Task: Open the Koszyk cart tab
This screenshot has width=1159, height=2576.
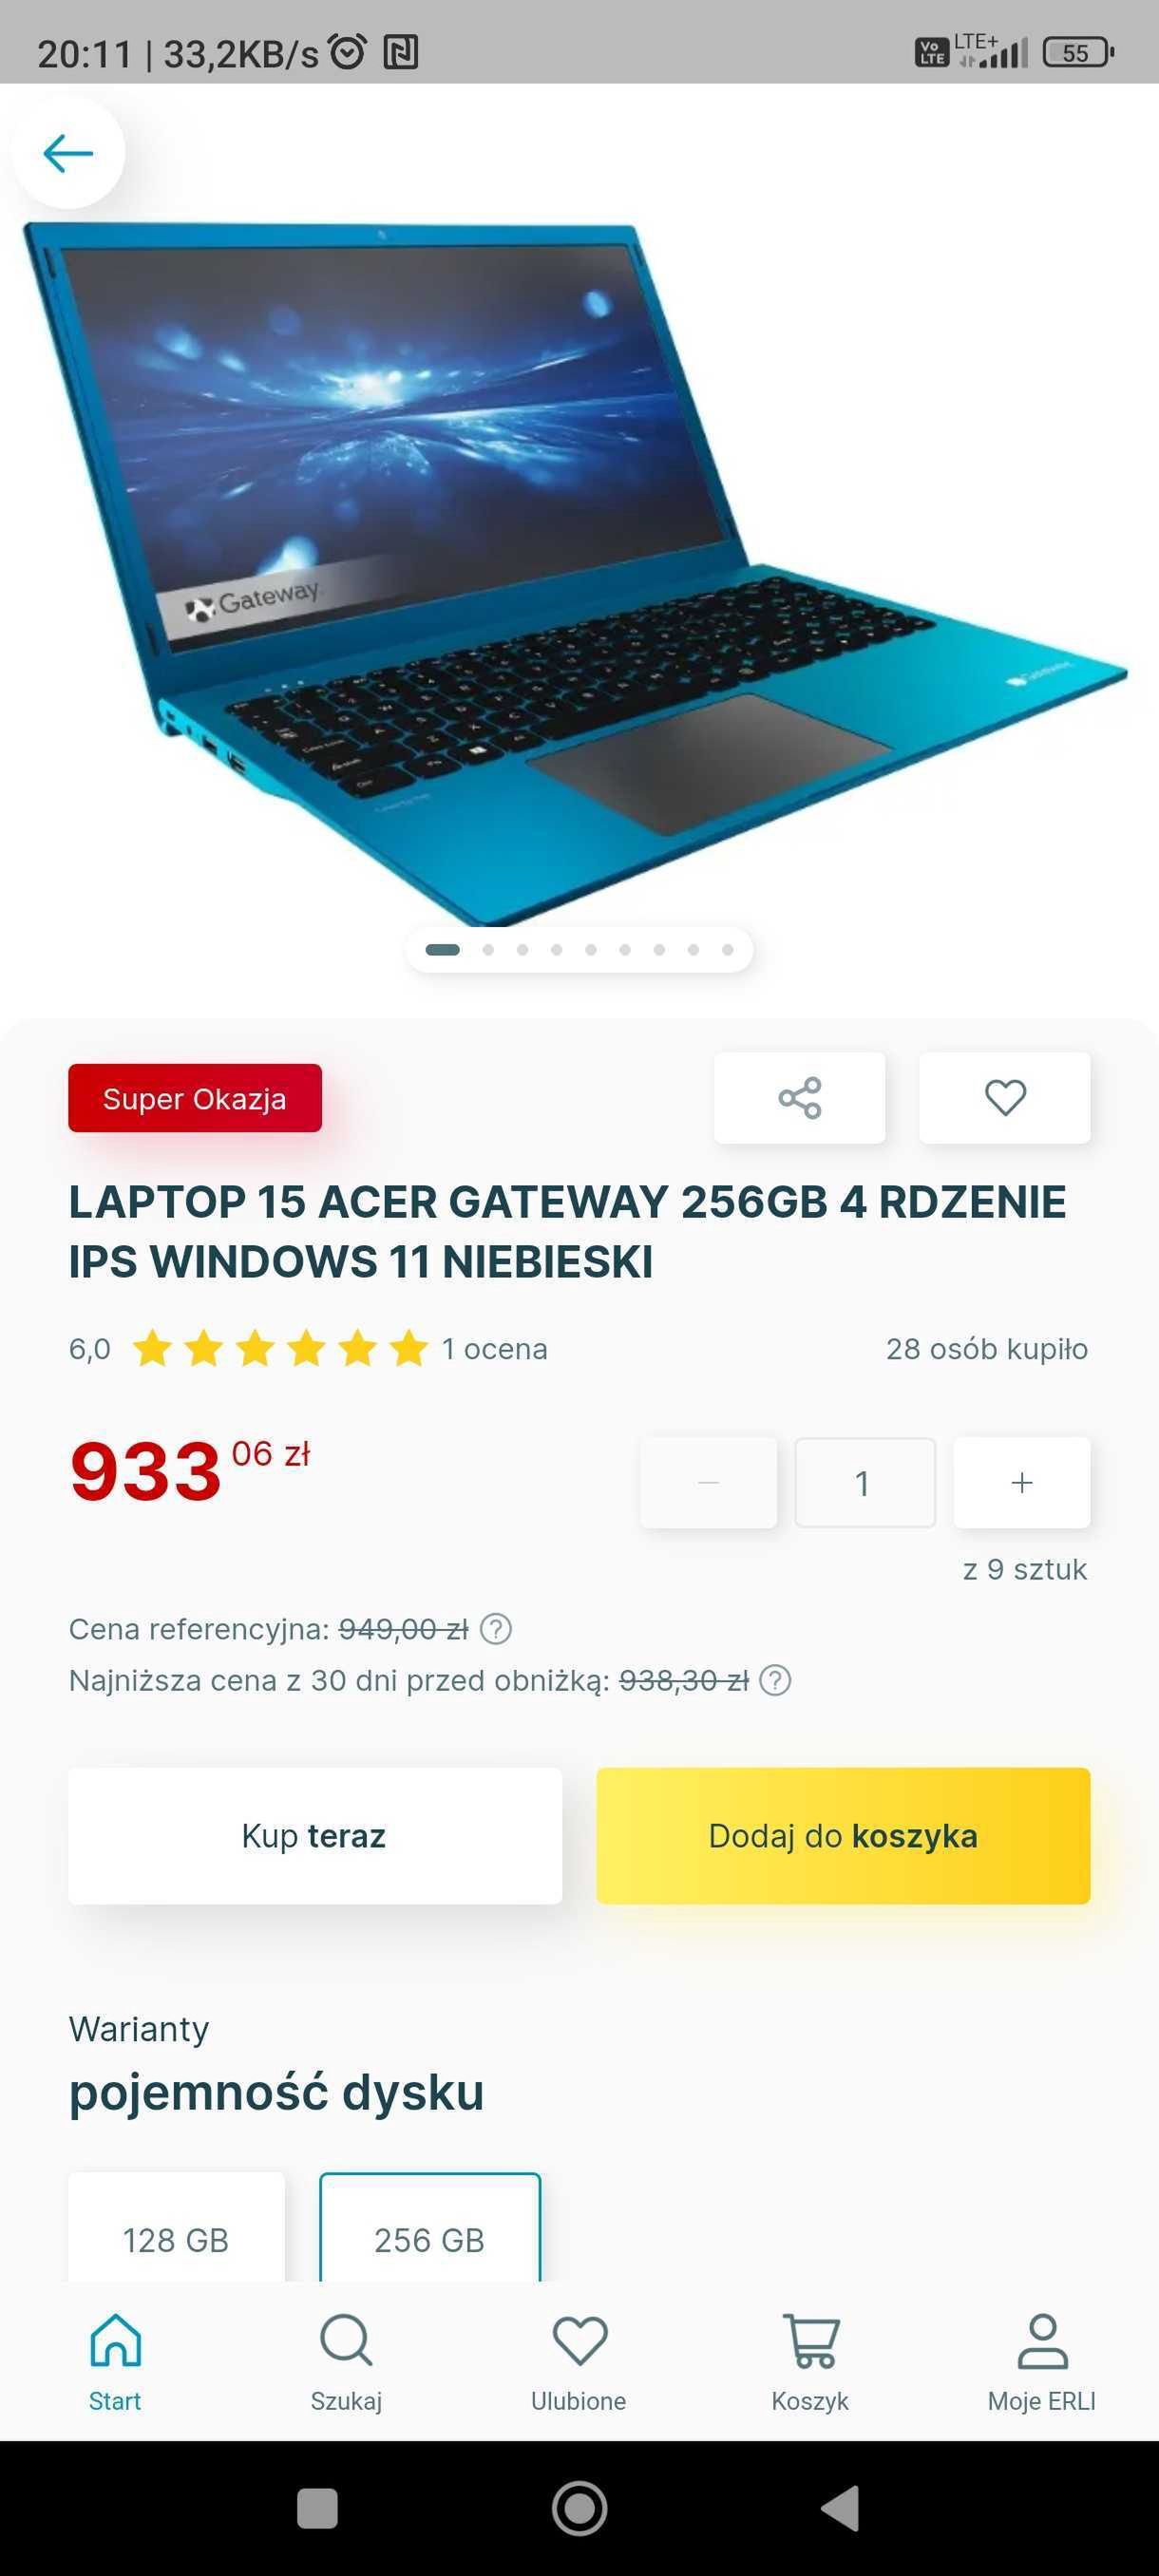Action: coord(810,2362)
